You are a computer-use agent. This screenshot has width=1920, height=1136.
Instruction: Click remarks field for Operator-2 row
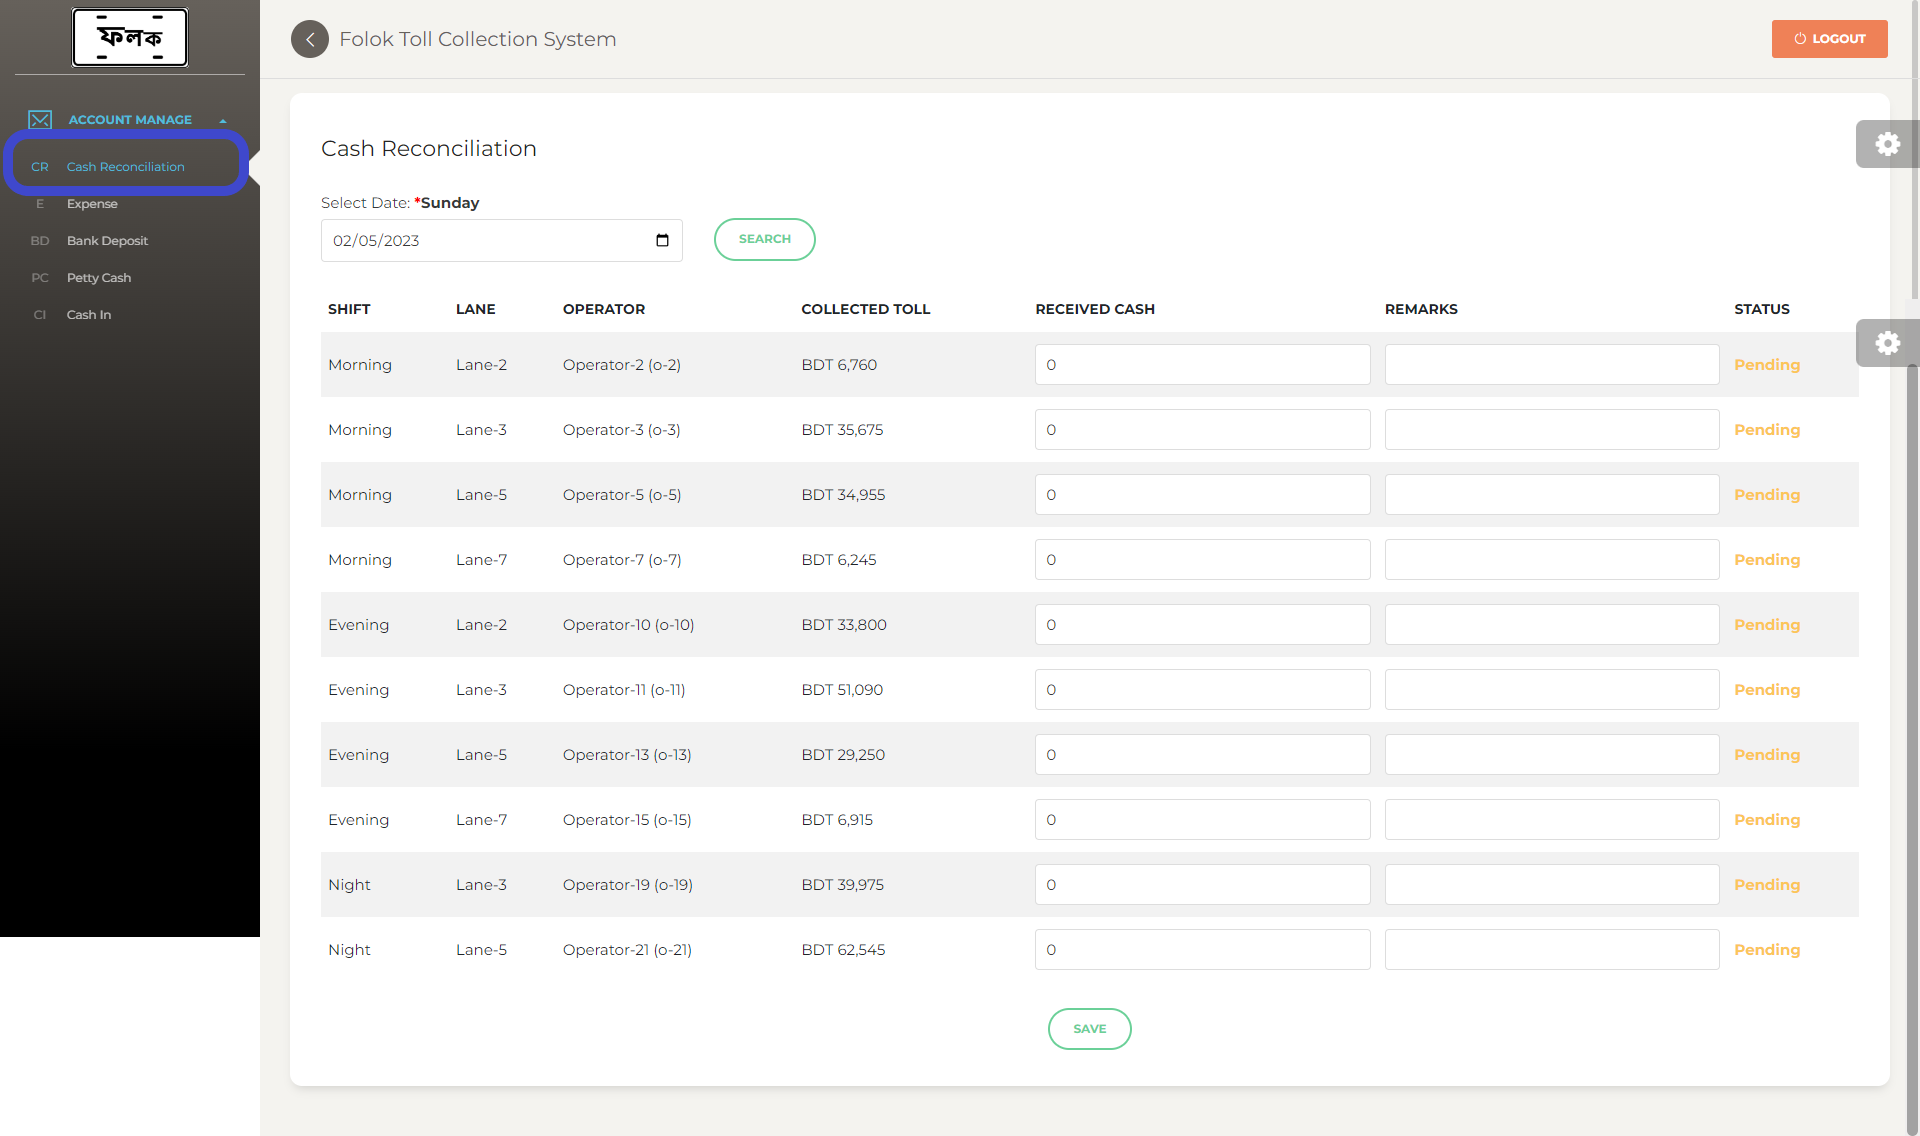tap(1552, 365)
